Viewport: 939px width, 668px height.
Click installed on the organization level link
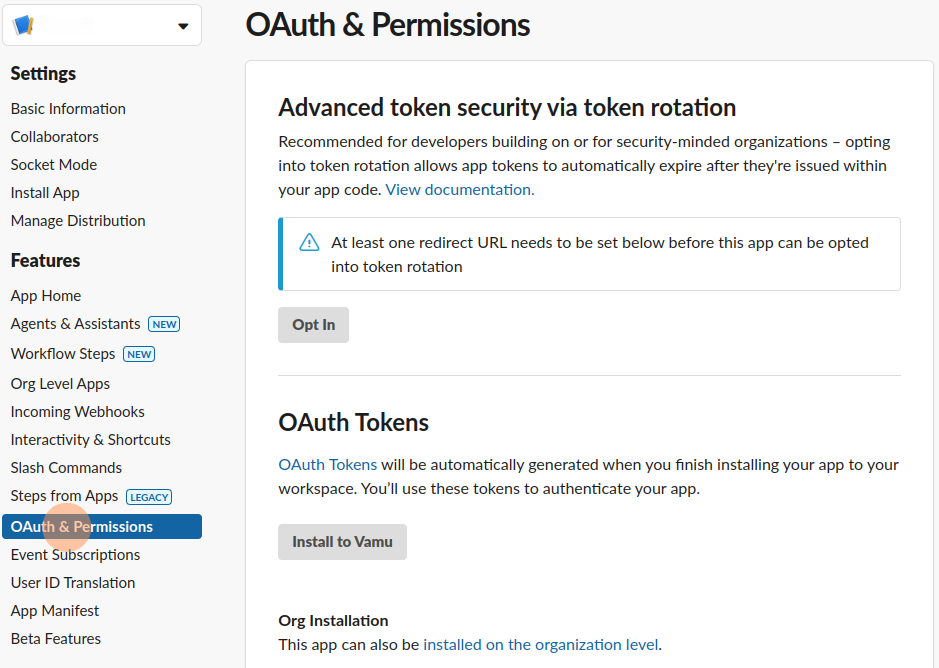tap(540, 645)
